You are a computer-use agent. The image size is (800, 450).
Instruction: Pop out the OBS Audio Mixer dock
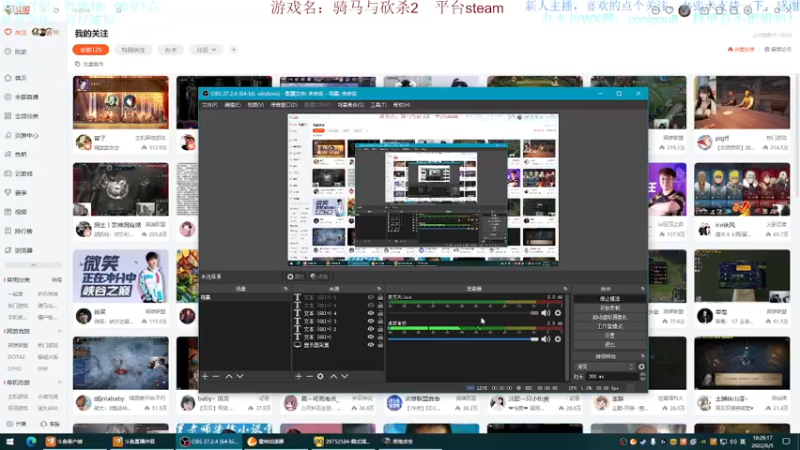click(x=565, y=289)
